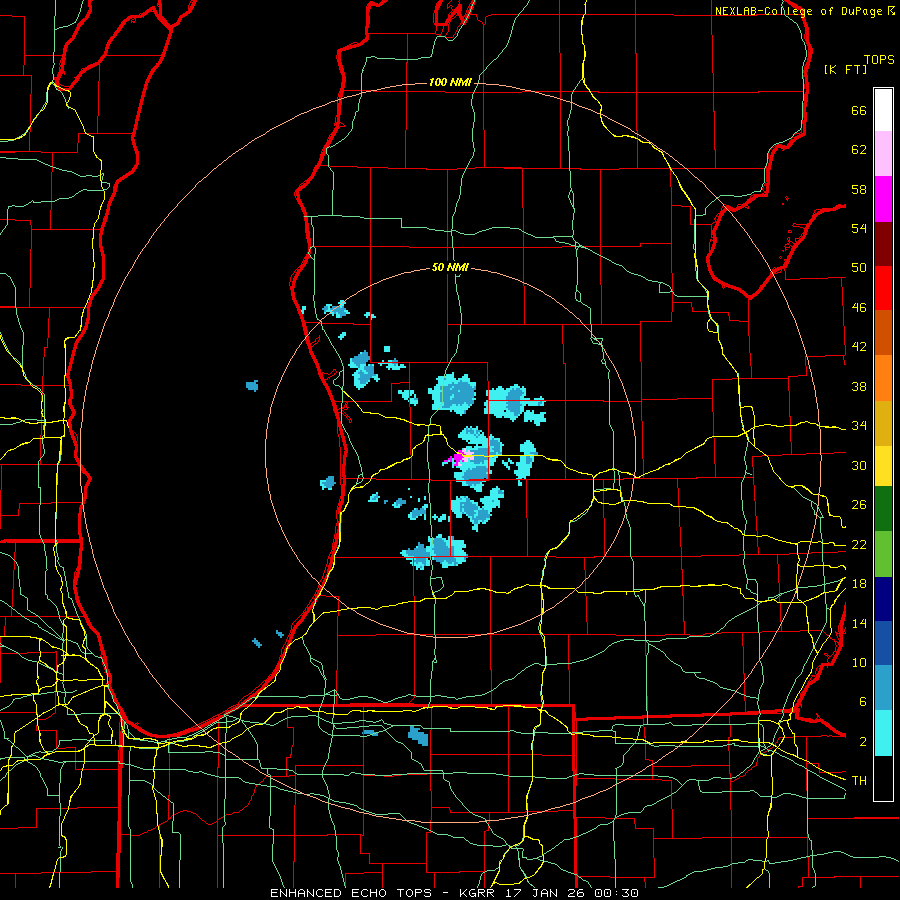Click the navy 14-18 kft legend swatch
The width and height of the screenshot is (900, 900).
point(883,599)
